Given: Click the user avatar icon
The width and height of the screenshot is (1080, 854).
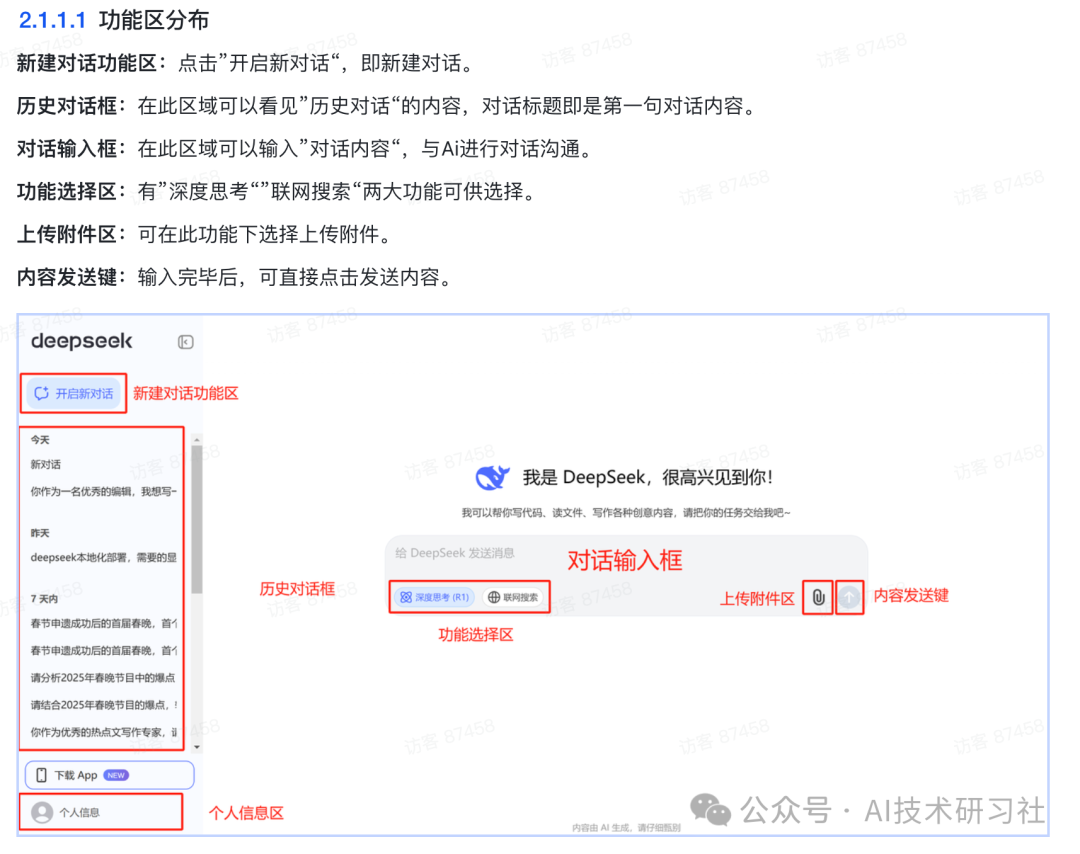Looking at the screenshot, I should (x=42, y=813).
